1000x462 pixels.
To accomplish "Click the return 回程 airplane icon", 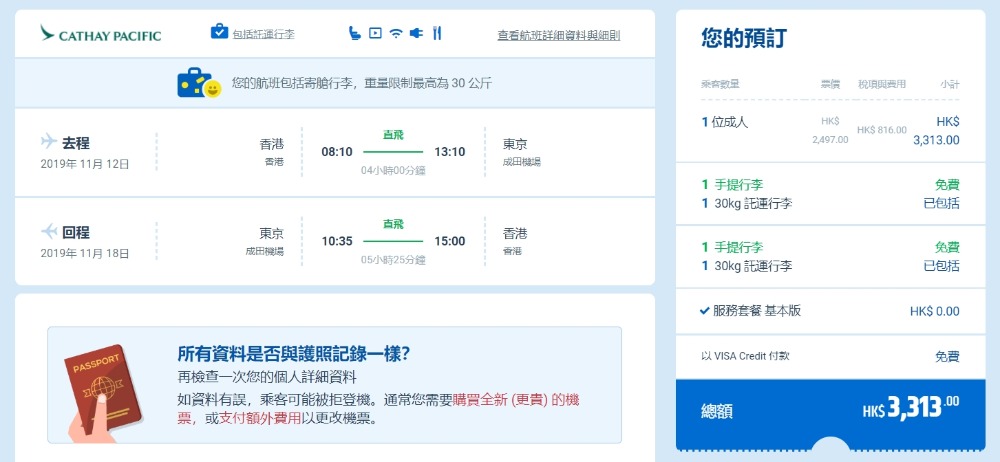I will pos(49,231).
